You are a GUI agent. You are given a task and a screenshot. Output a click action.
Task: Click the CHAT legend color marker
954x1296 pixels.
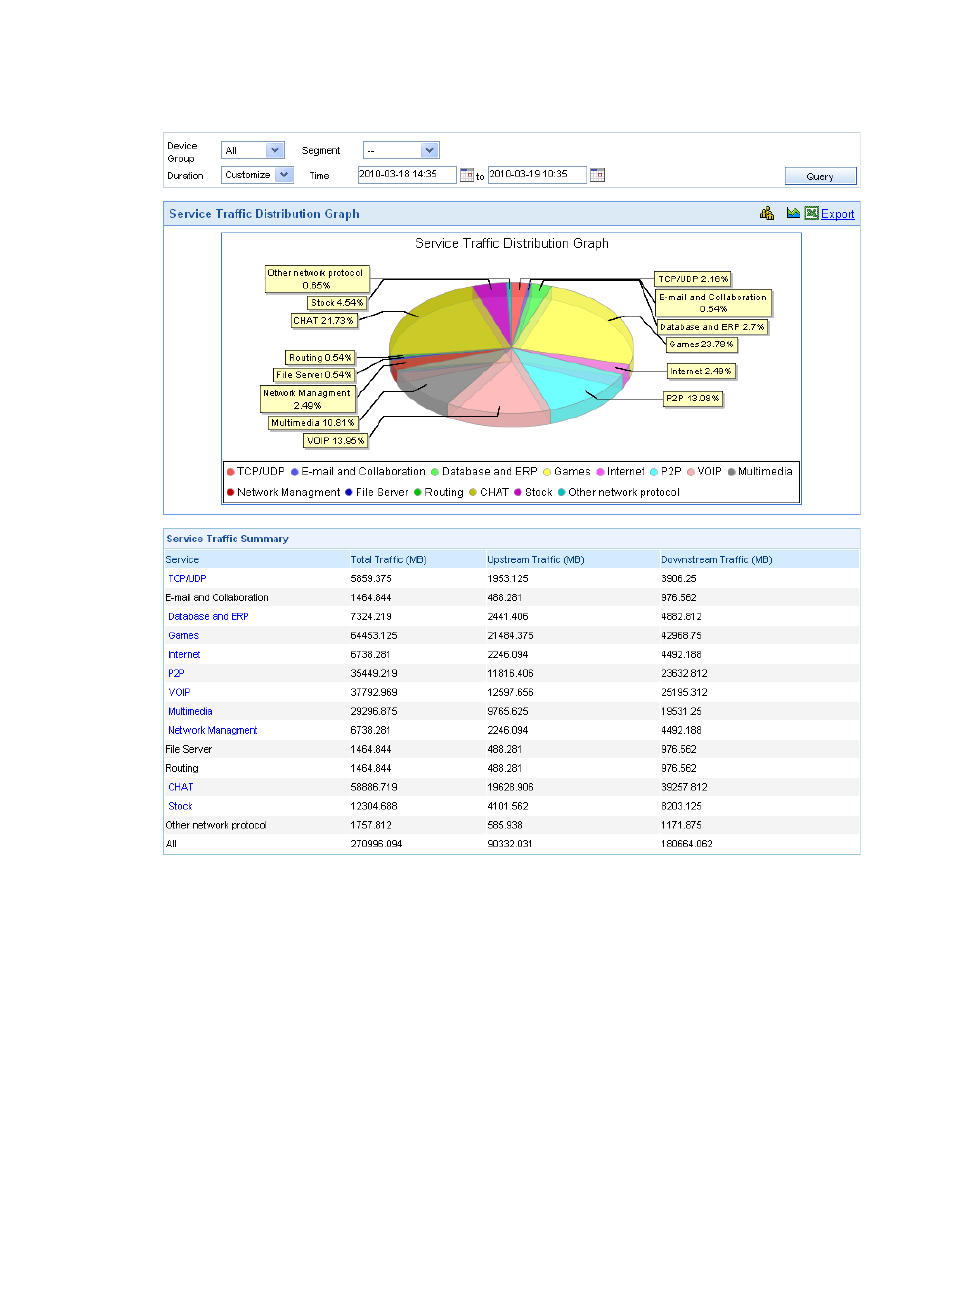[473, 492]
